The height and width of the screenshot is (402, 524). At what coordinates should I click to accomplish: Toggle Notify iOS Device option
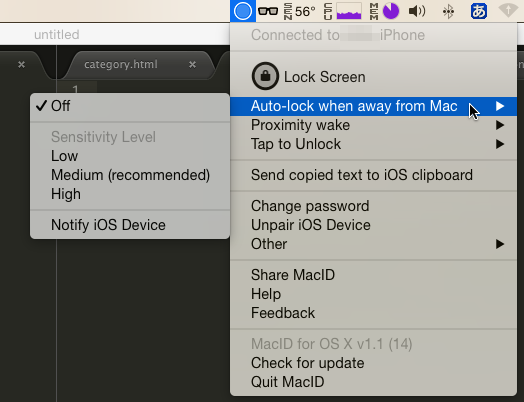point(130,225)
